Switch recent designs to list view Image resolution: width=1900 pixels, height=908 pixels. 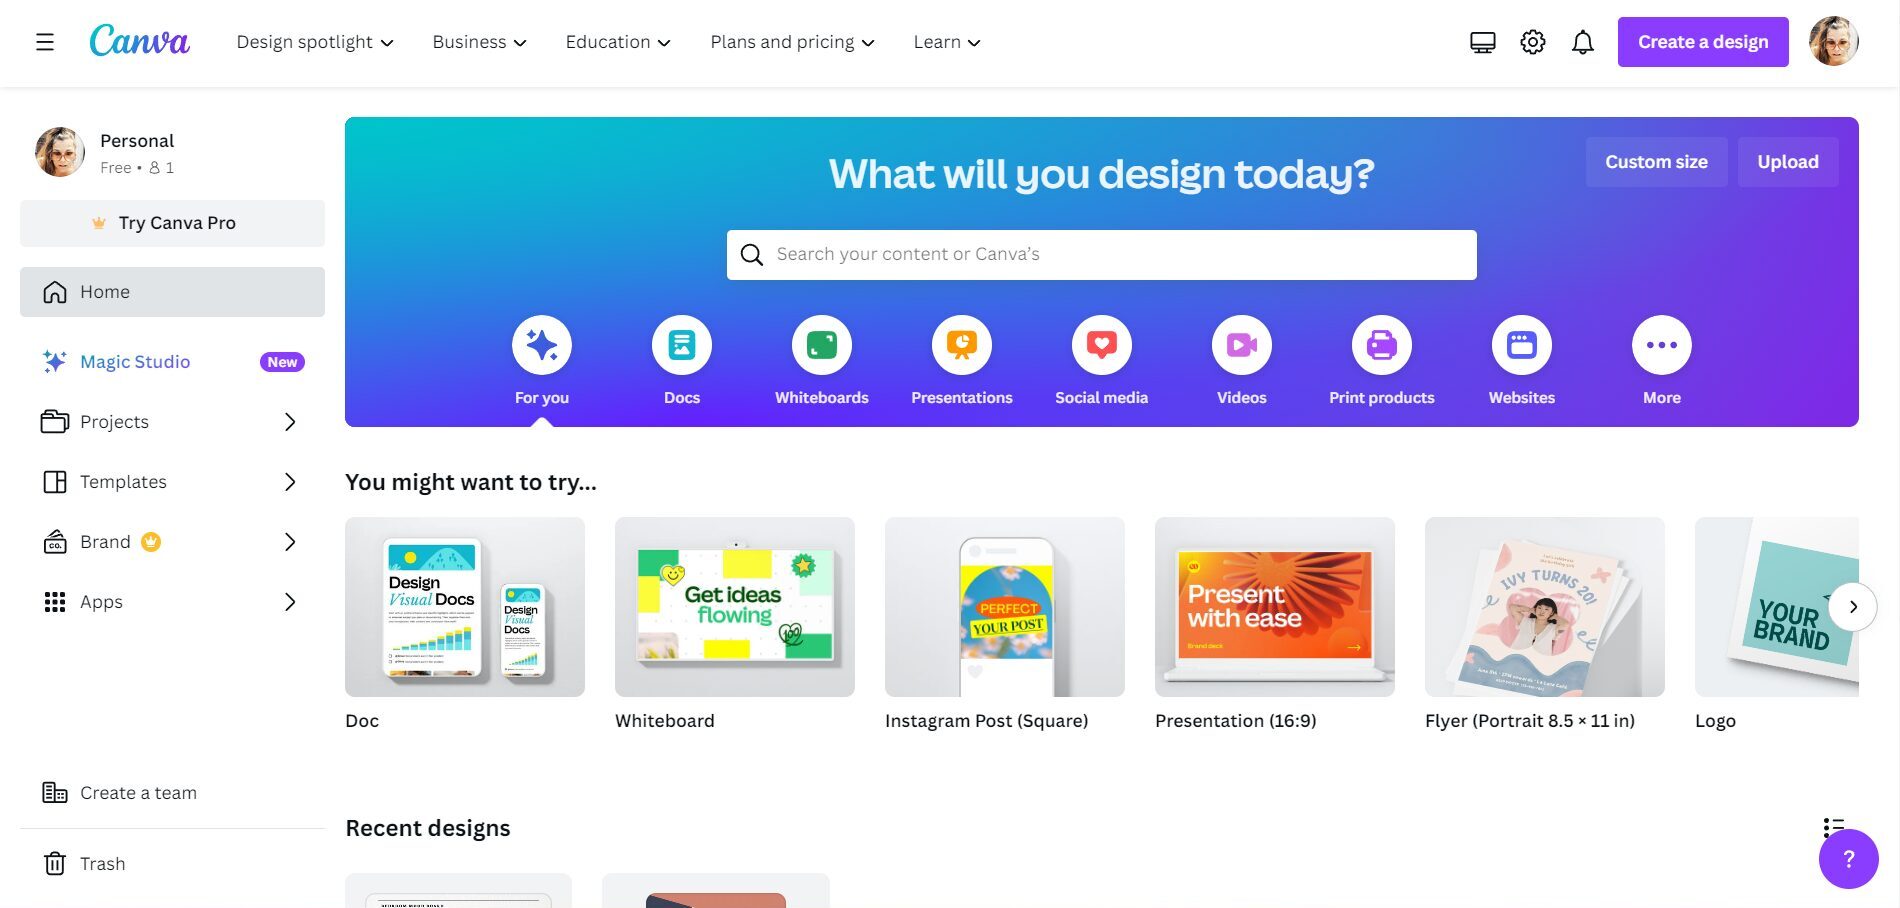(x=1834, y=827)
